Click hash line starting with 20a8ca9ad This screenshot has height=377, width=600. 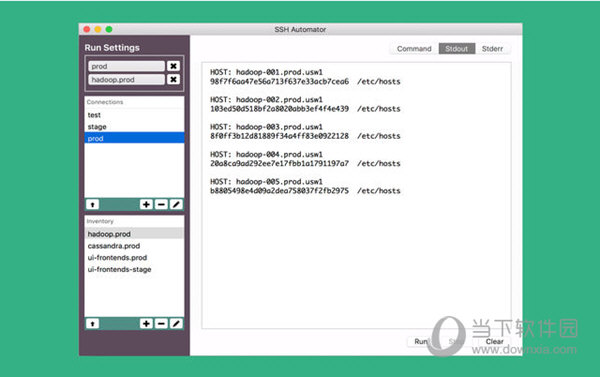coord(305,163)
